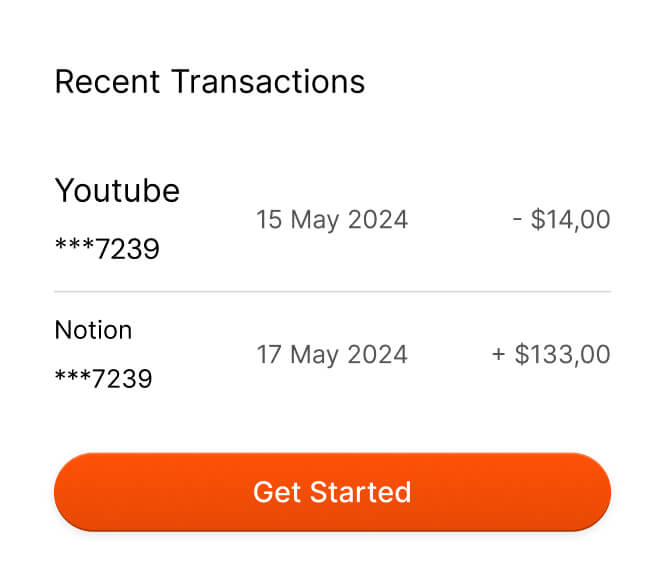Click the plus sign before $133,00
This screenshot has width=666, height=586.
click(499, 354)
